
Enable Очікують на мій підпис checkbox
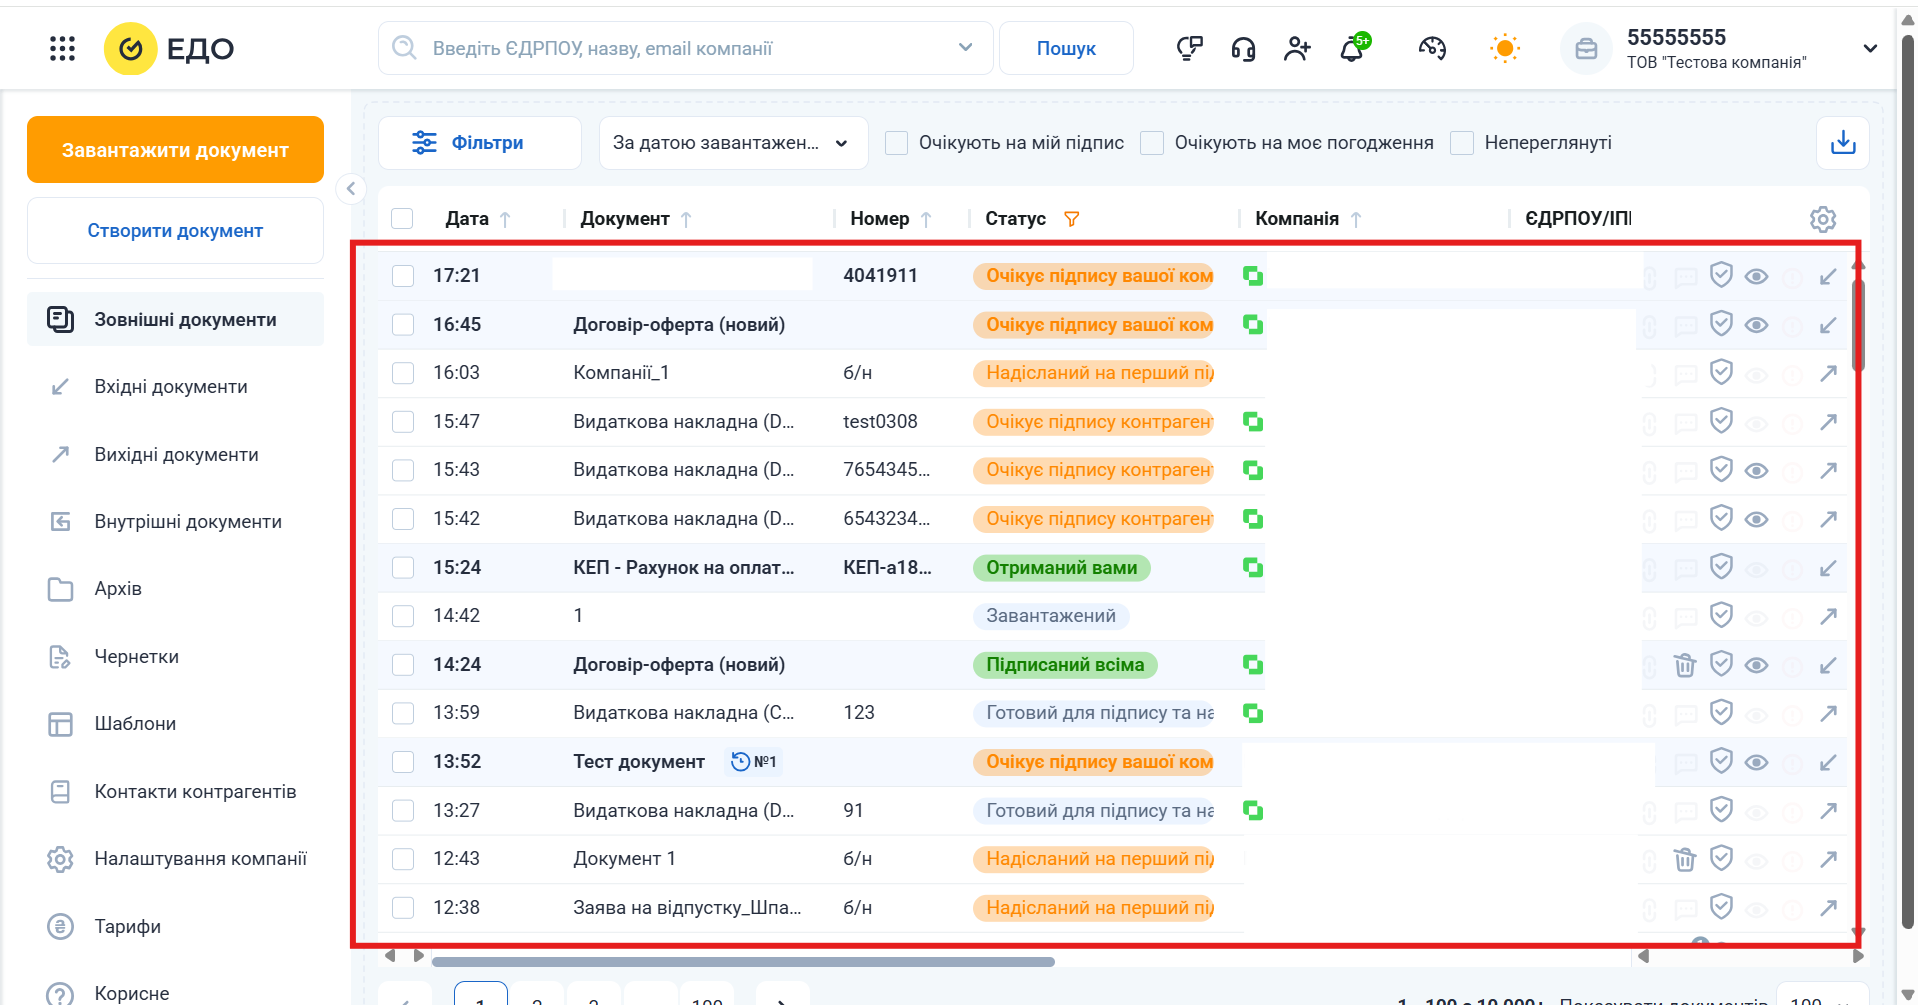pyautogui.click(x=897, y=143)
